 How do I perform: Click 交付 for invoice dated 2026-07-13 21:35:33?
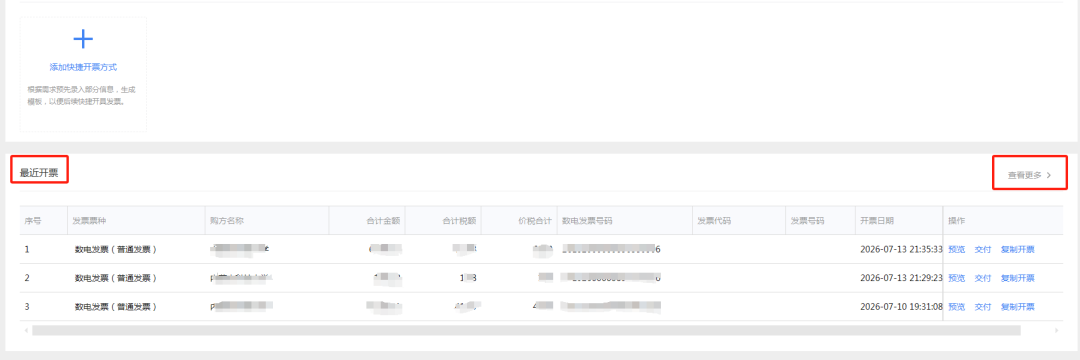pyautogui.click(x=983, y=250)
